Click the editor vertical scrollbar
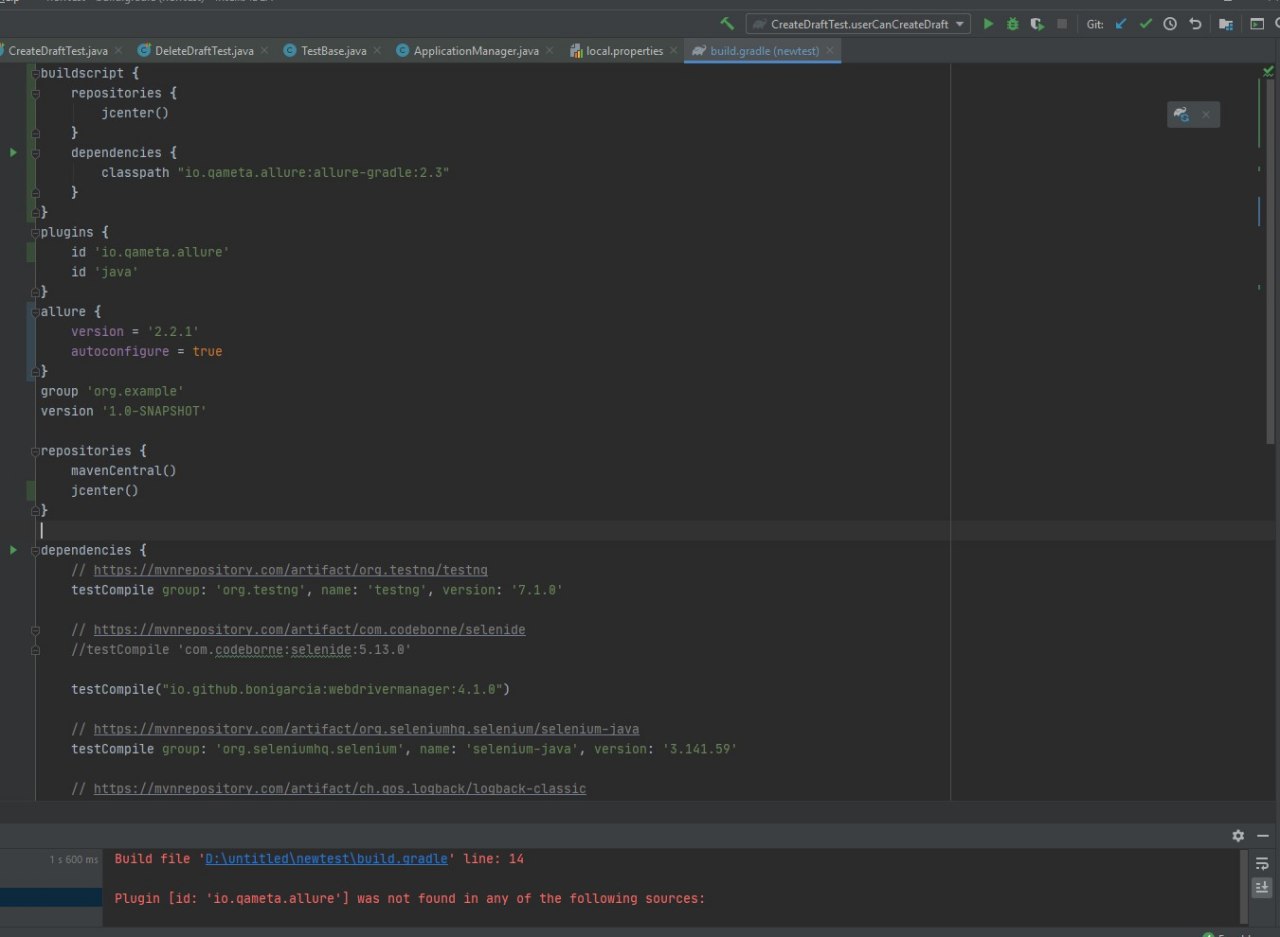 (1272, 262)
